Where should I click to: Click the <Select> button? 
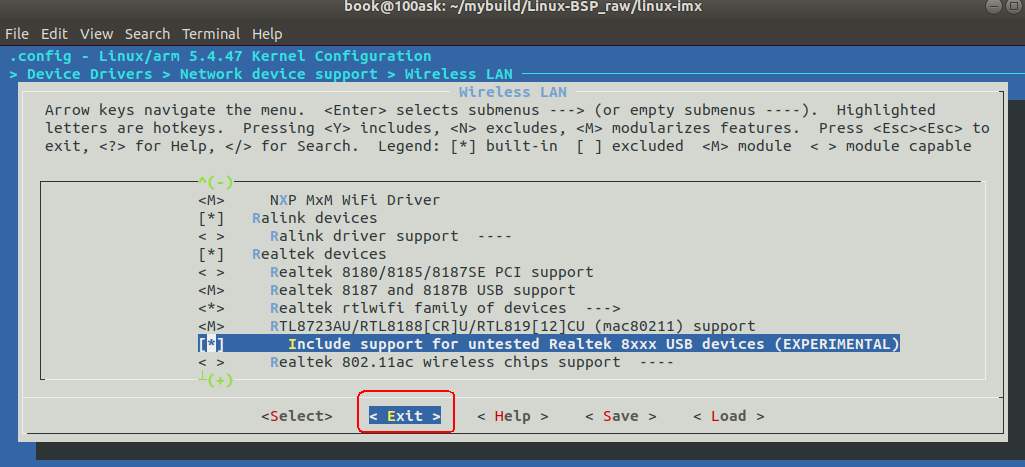click(297, 416)
